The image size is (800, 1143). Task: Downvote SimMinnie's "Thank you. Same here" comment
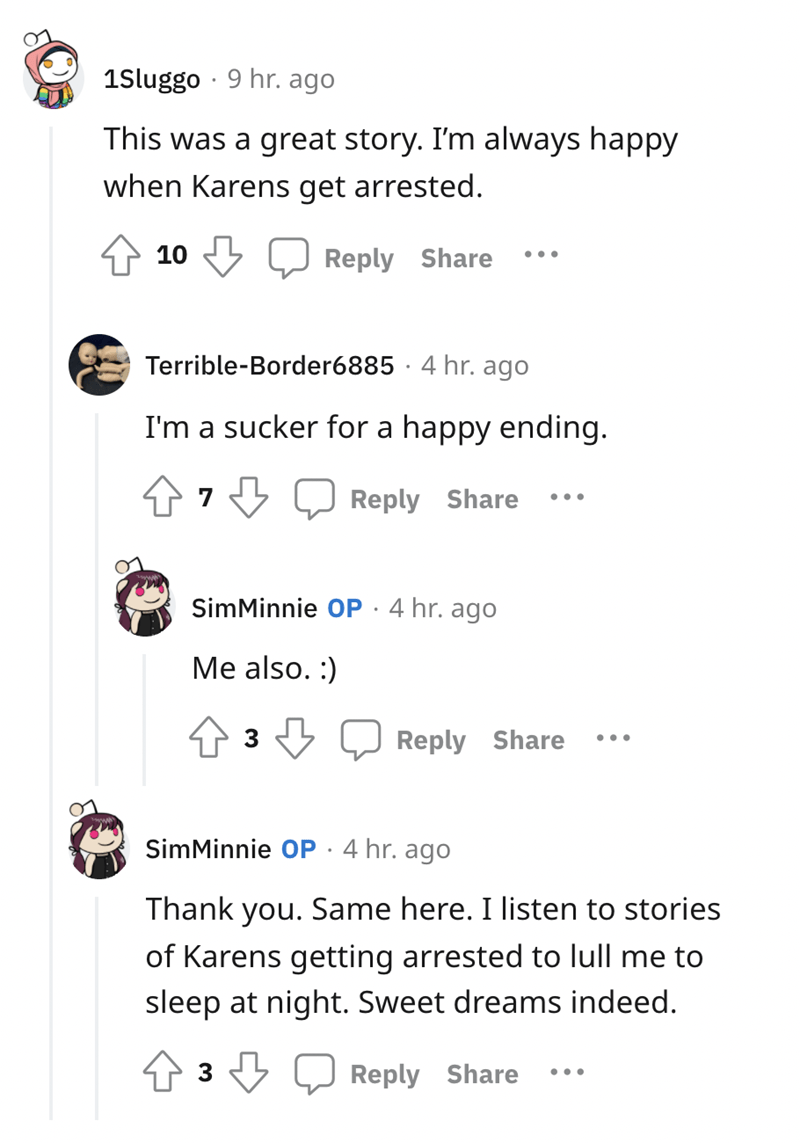pos(250,1073)
